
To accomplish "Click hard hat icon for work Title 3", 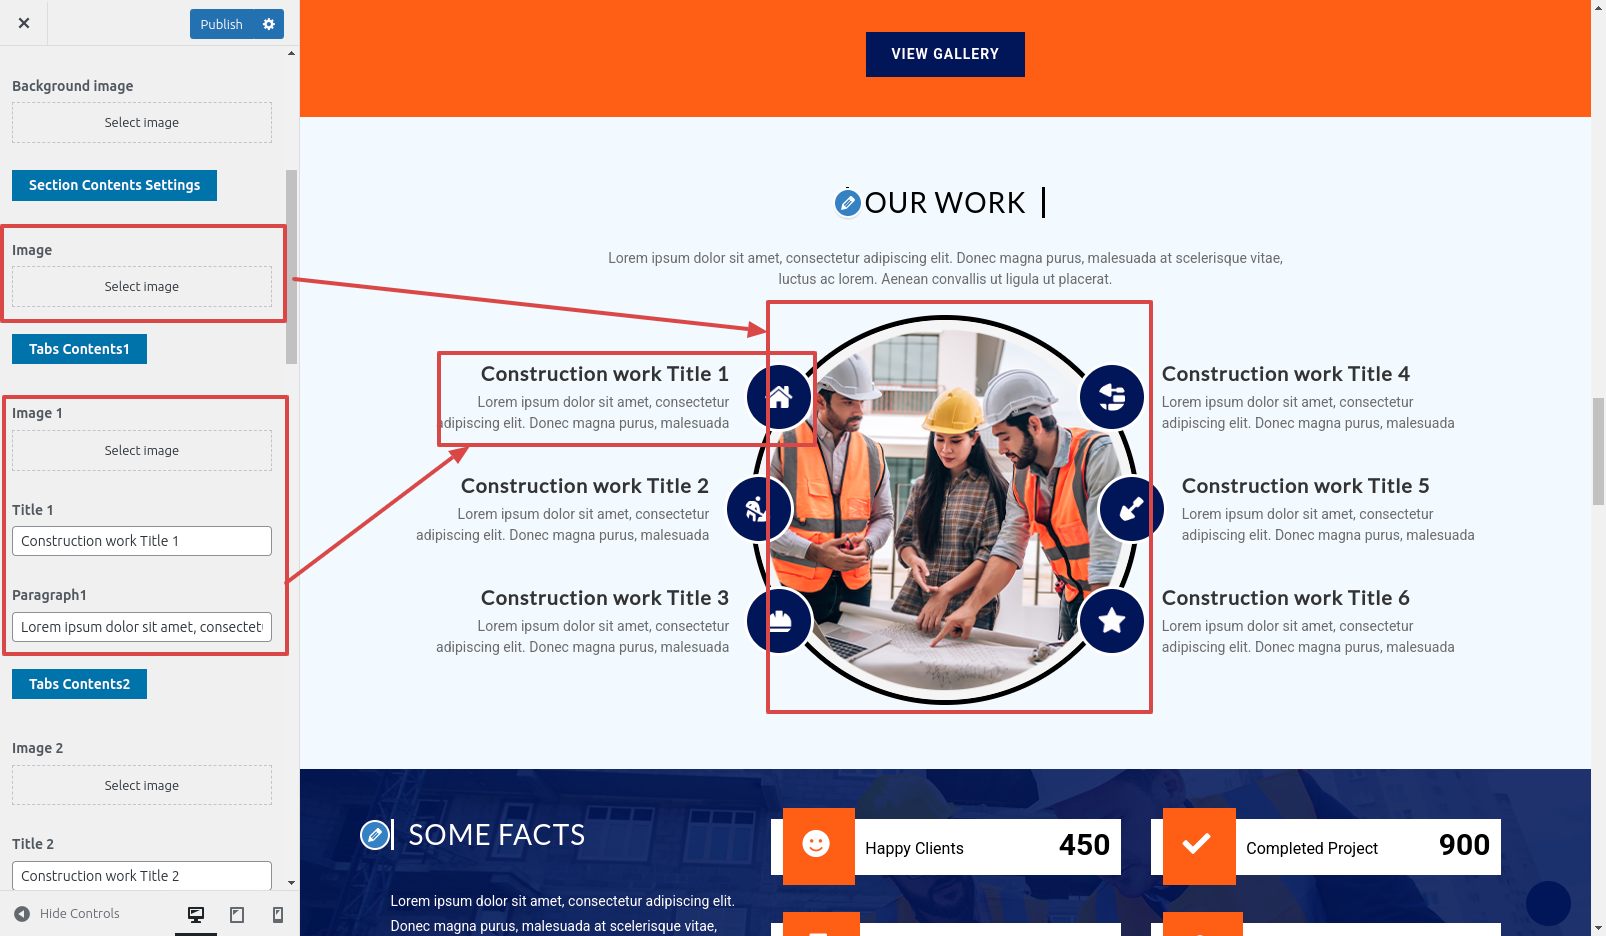I will [x=780, y=621].
